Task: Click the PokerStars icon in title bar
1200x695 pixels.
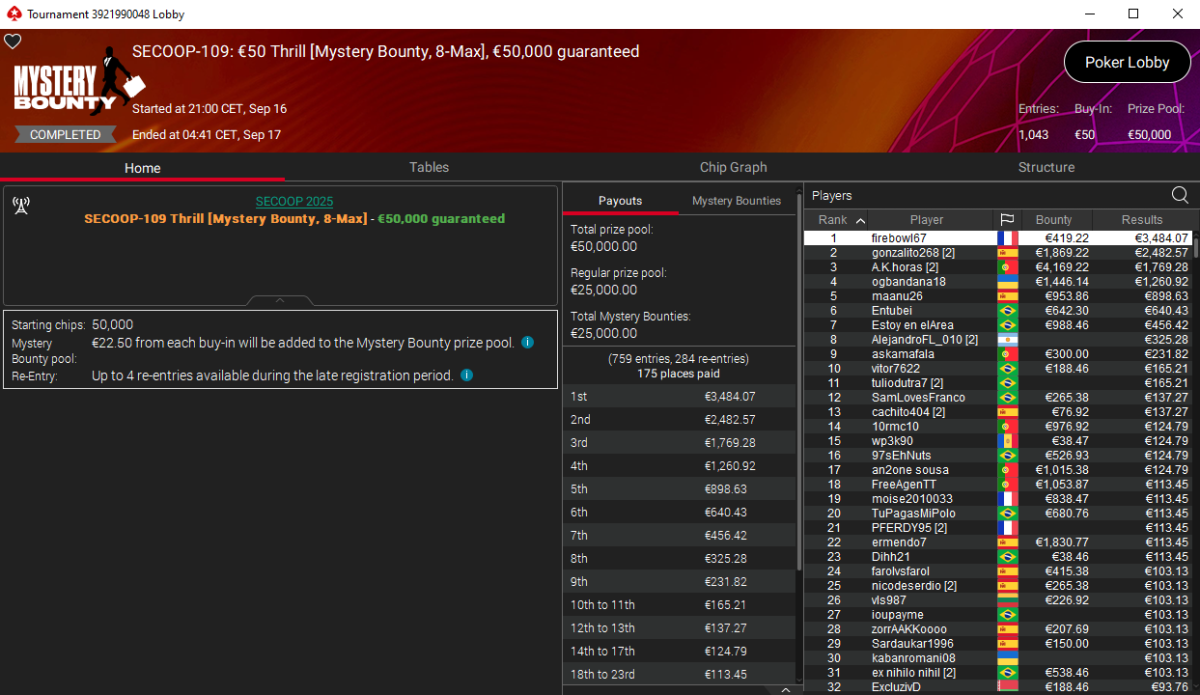Action: 13,14
